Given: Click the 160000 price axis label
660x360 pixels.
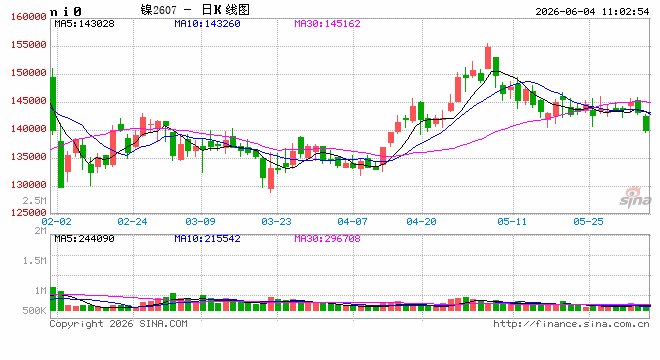Looking at the screenshot, I should coord(28,17).
